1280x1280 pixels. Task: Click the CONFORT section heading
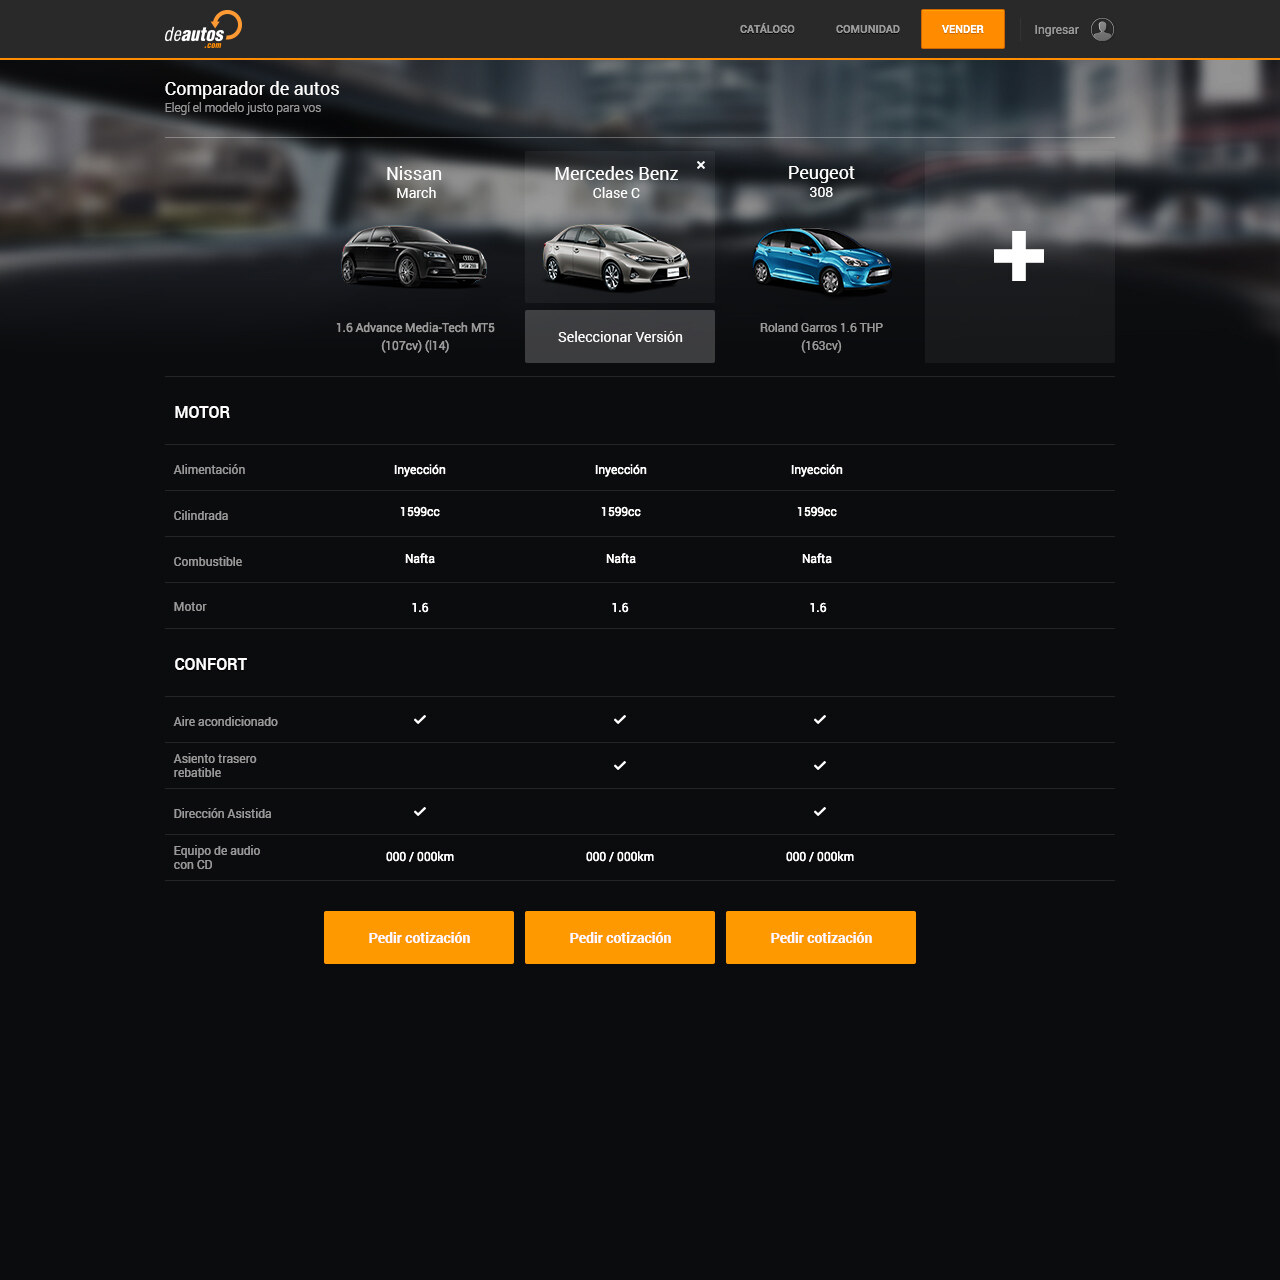[x=210, y=664]
